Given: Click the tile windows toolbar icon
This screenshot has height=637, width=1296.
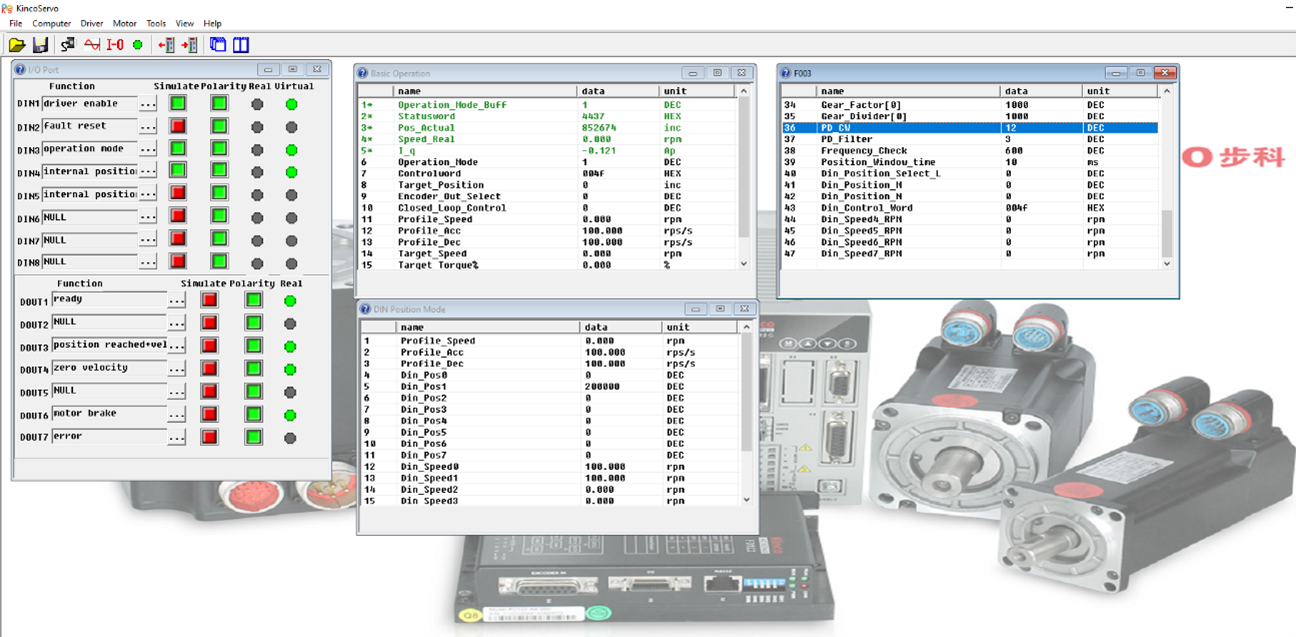Looking at the screenshot, I should 241,45.
